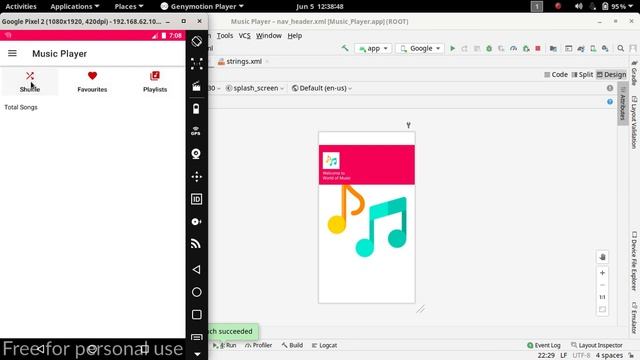The height and width of the screenshot is (360, 640).
Task: Open the Google device selector dropdown
Action: point(420,48)
